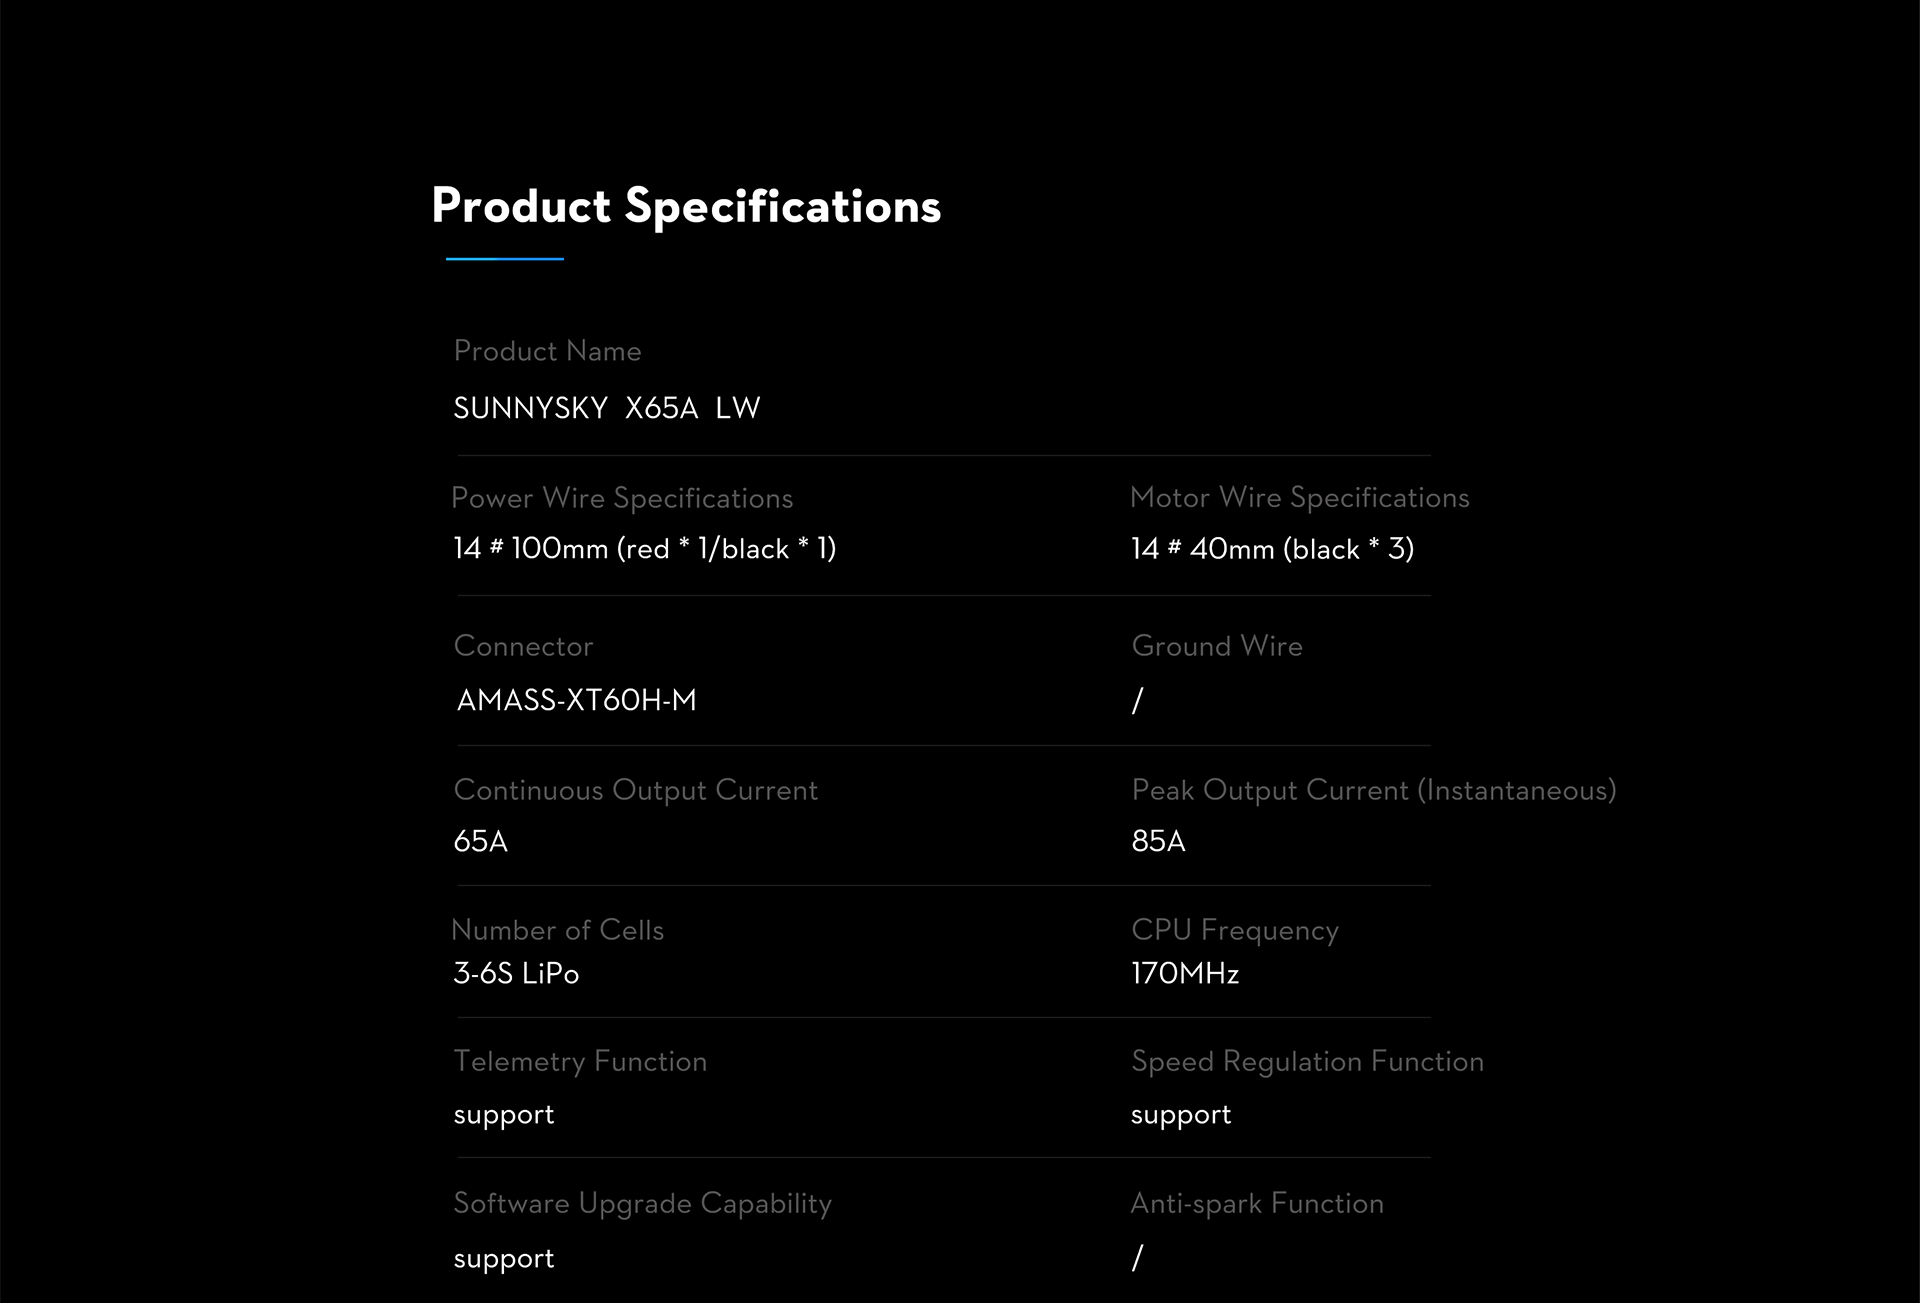The image size is (1920, 1303).
Task: Select the SUNNYSKY X65A LW product name
Action: 606,408
